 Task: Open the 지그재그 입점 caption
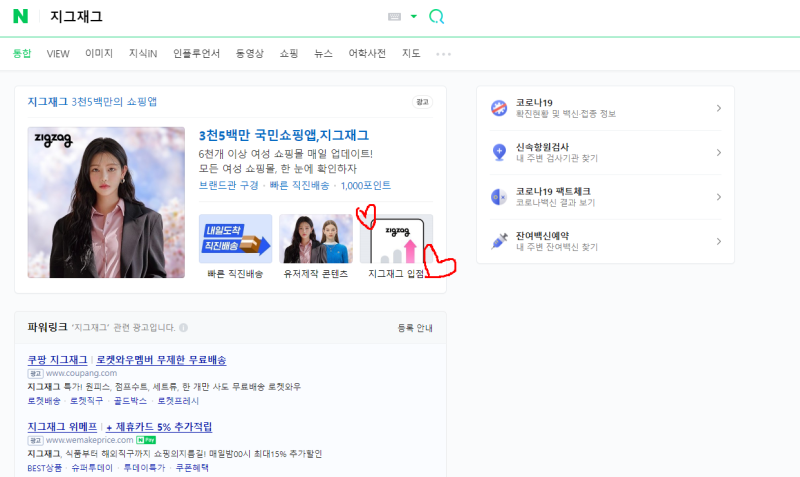coord(396,274)
